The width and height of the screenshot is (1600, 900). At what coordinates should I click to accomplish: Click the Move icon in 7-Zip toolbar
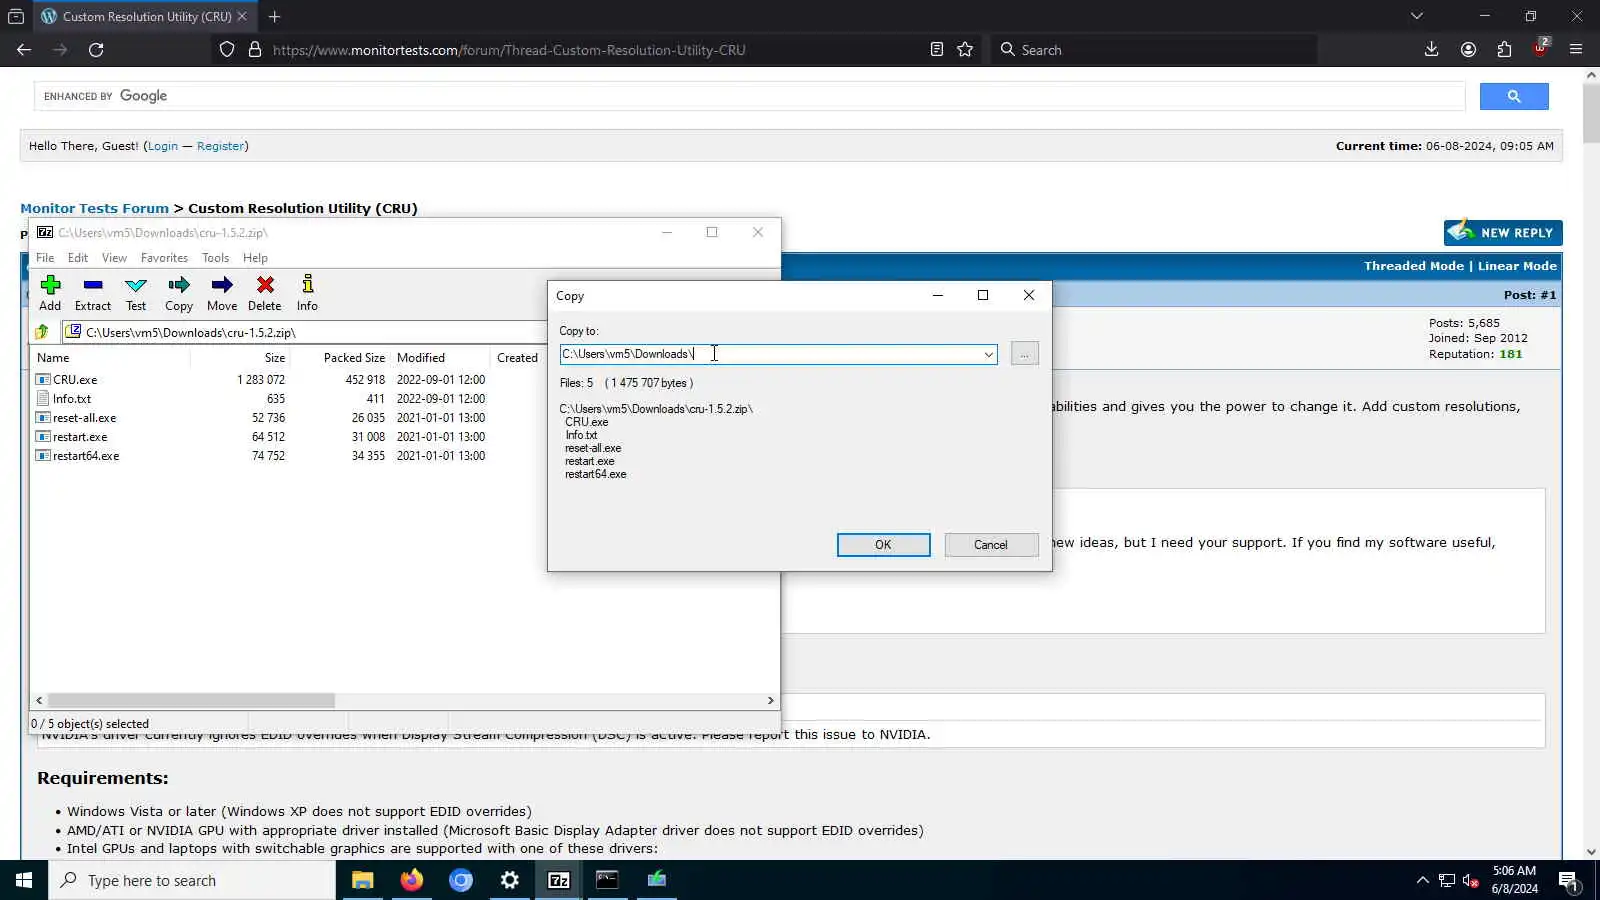coord(222,286)
